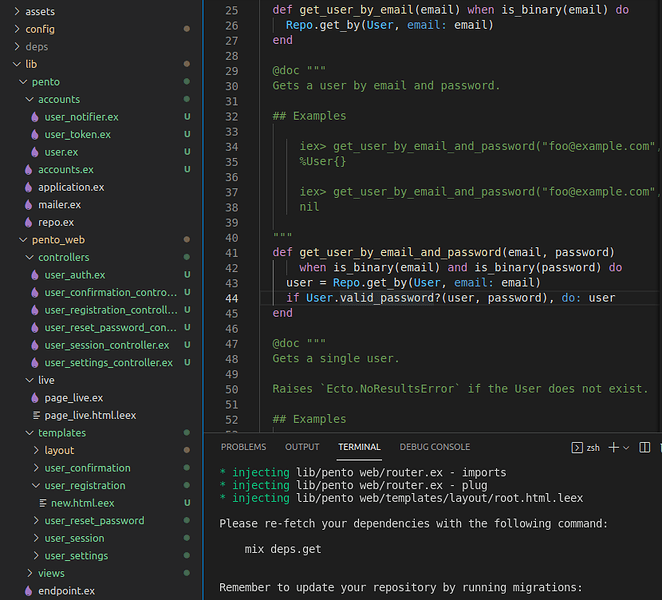The height and width of the screenshot is (600, 662).
Task: Expand the user_session folder
Action: pos(36,538)
